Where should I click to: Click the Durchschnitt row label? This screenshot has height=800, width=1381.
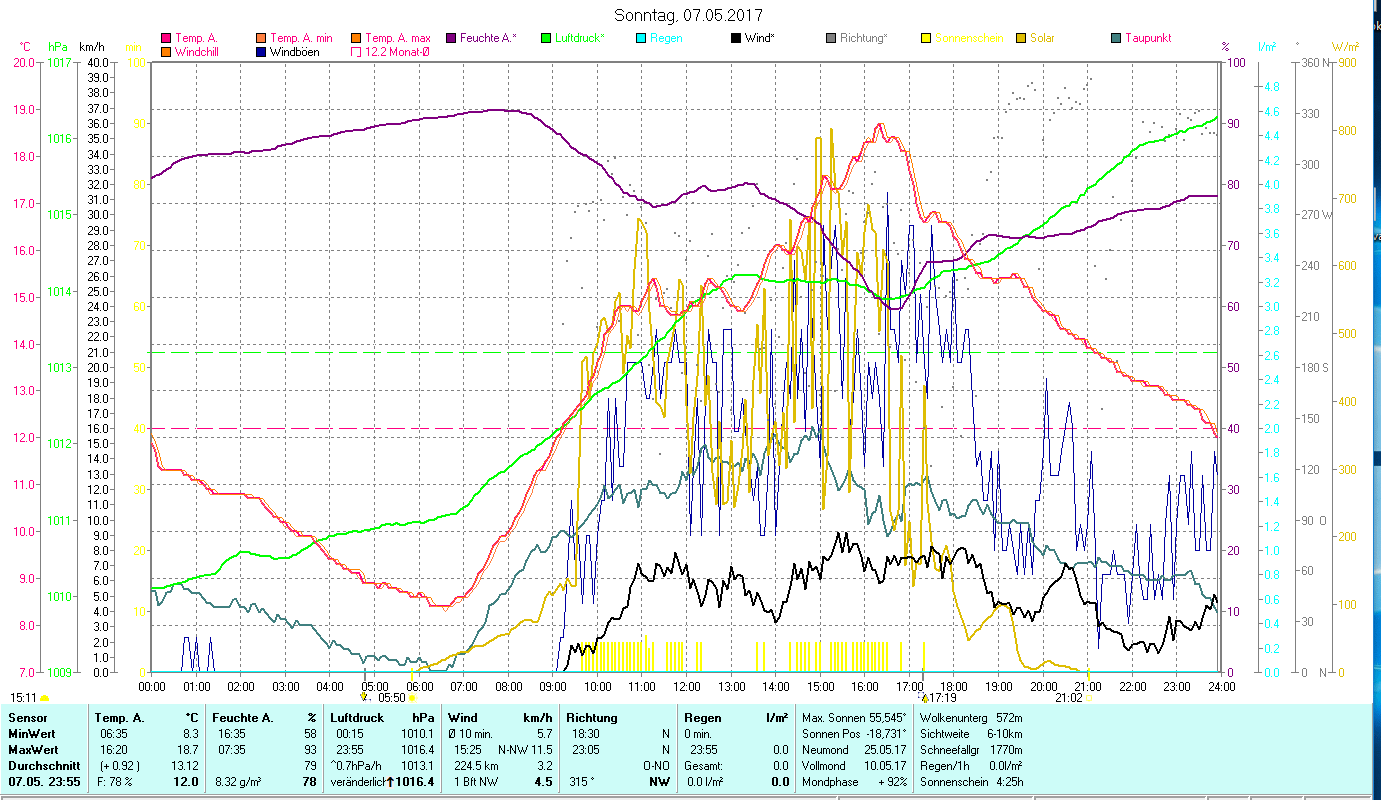pos(42,766)
